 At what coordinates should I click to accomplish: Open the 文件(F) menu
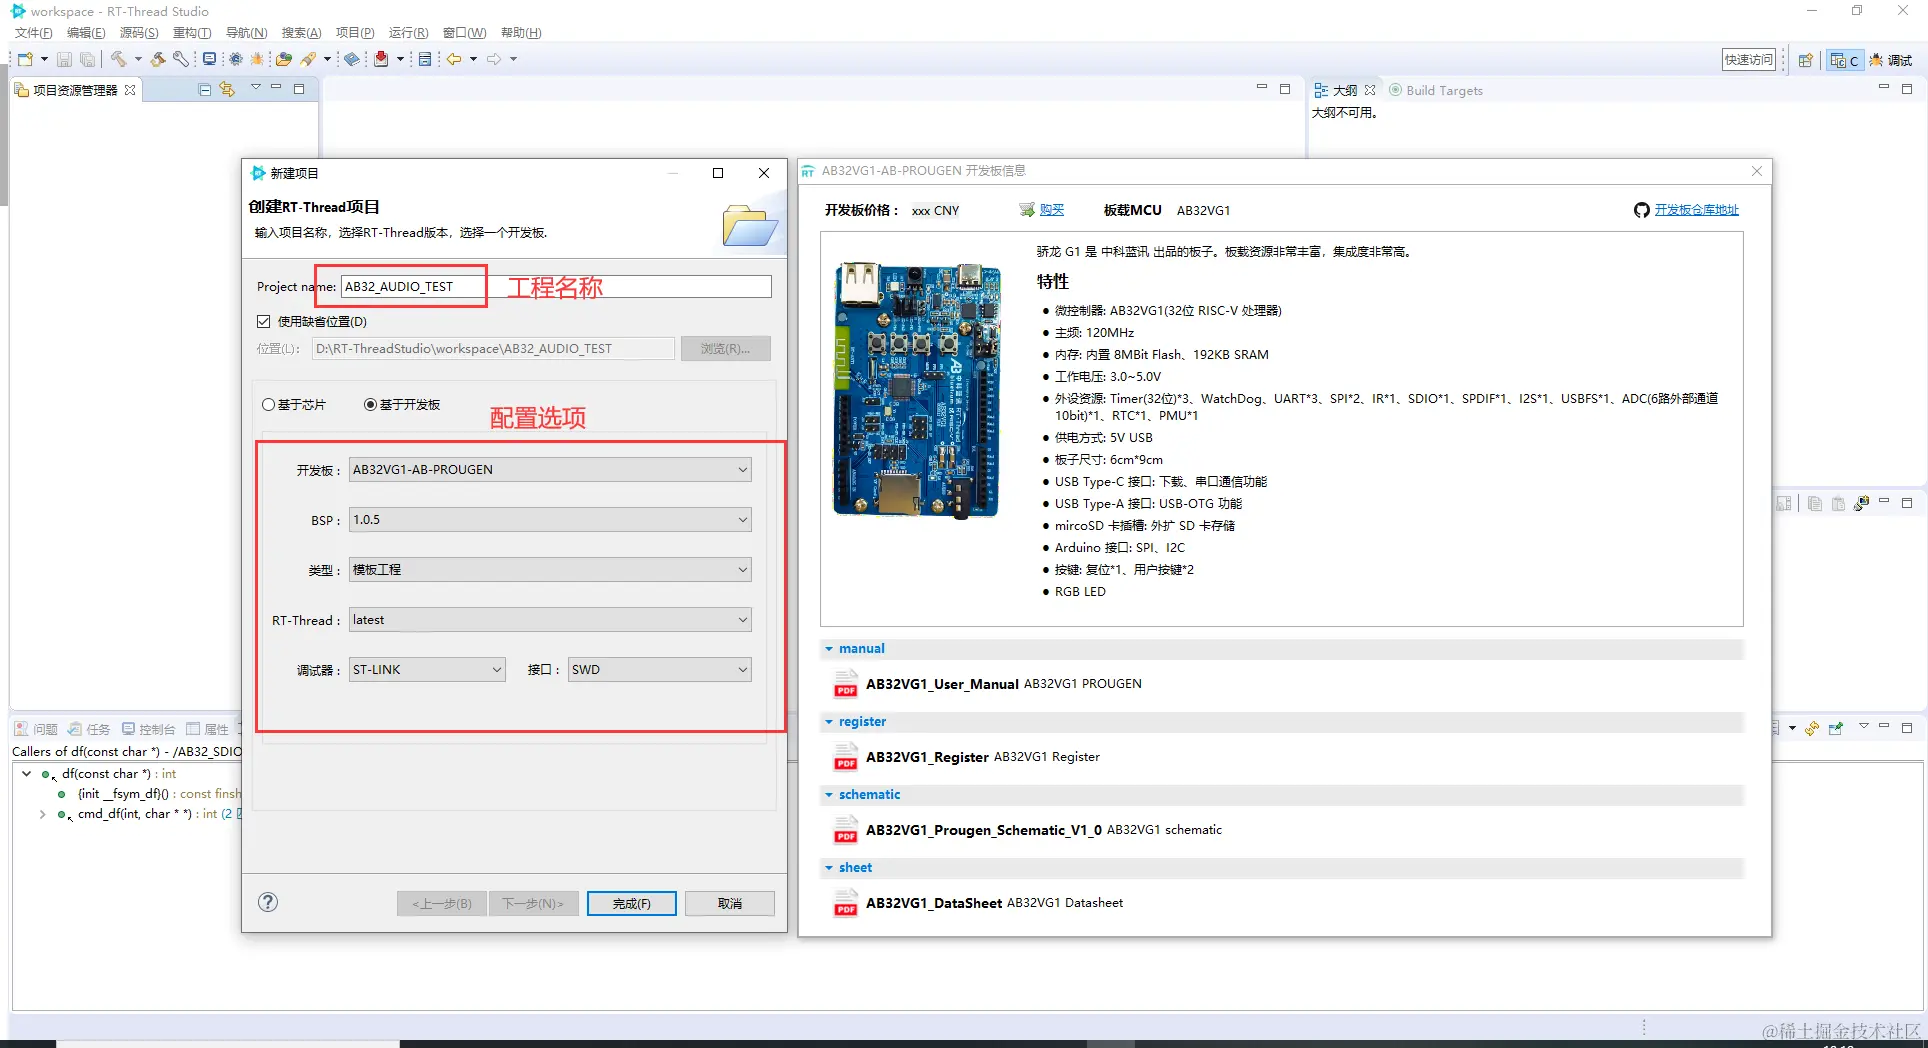[33, 33]
